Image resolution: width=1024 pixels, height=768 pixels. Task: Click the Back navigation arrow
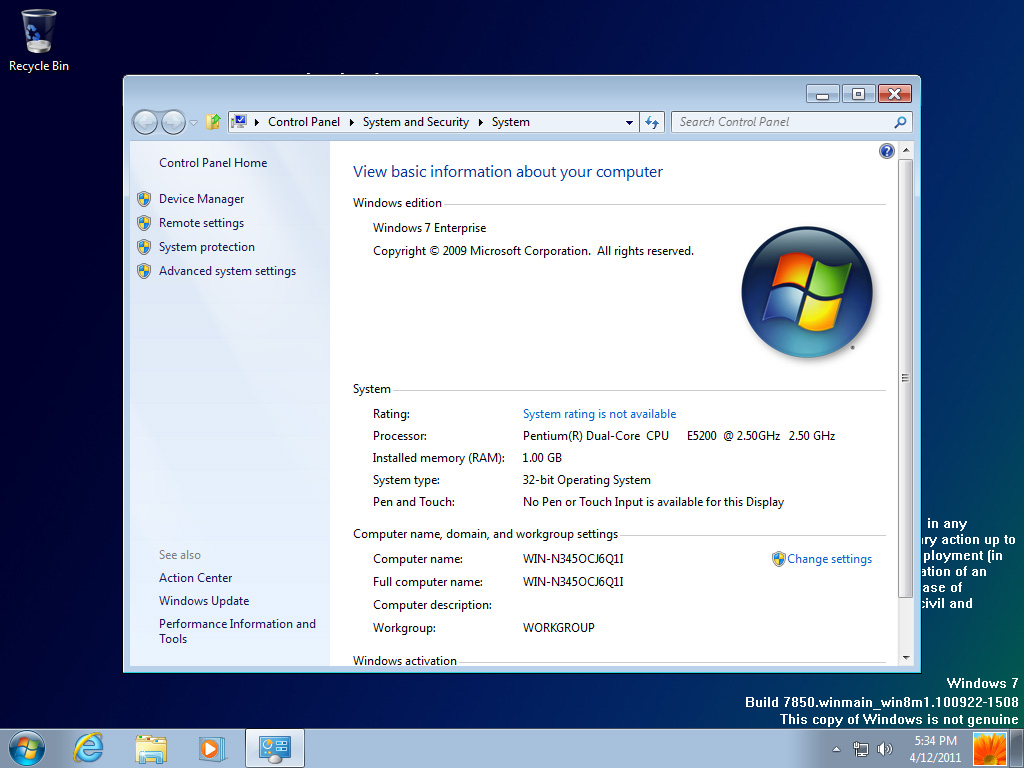(146, 122)
